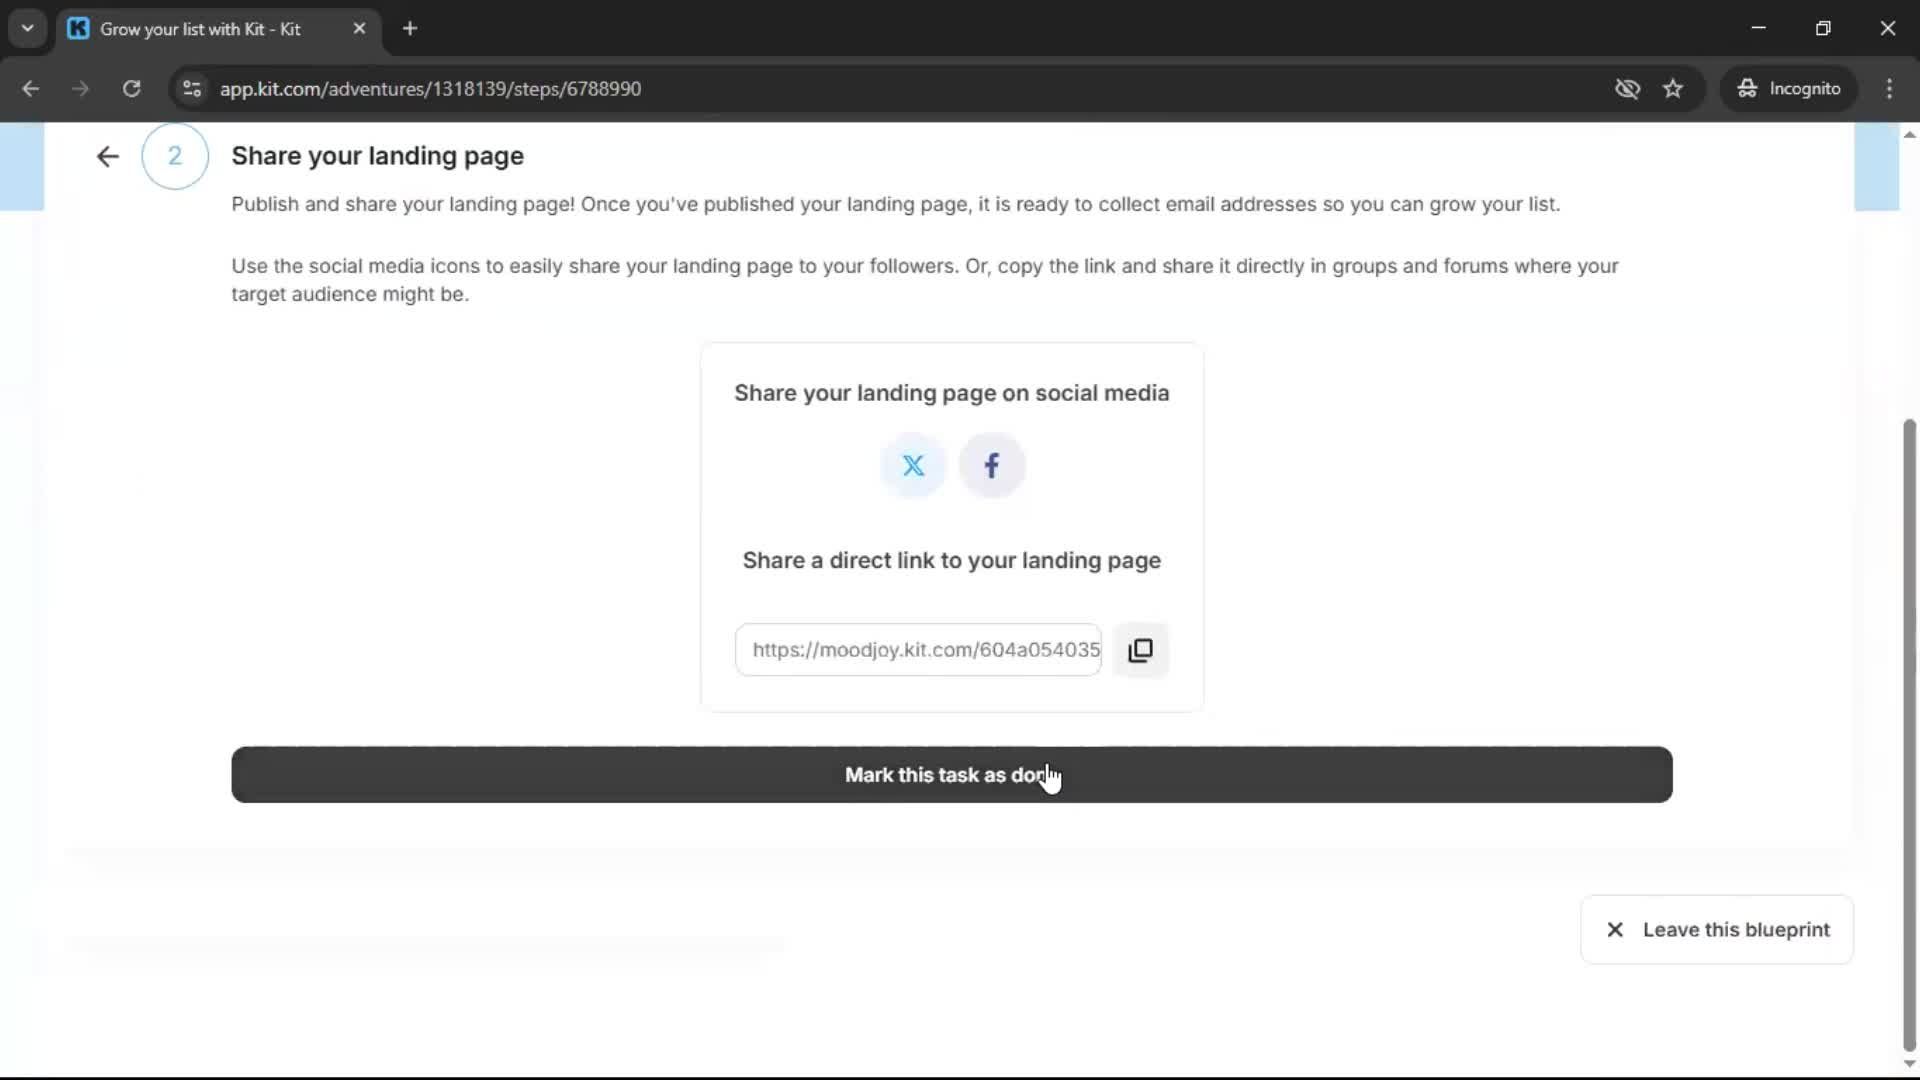Reload the current page
The width and height of the screenshot is (1920, 1080).
point(131,88)
